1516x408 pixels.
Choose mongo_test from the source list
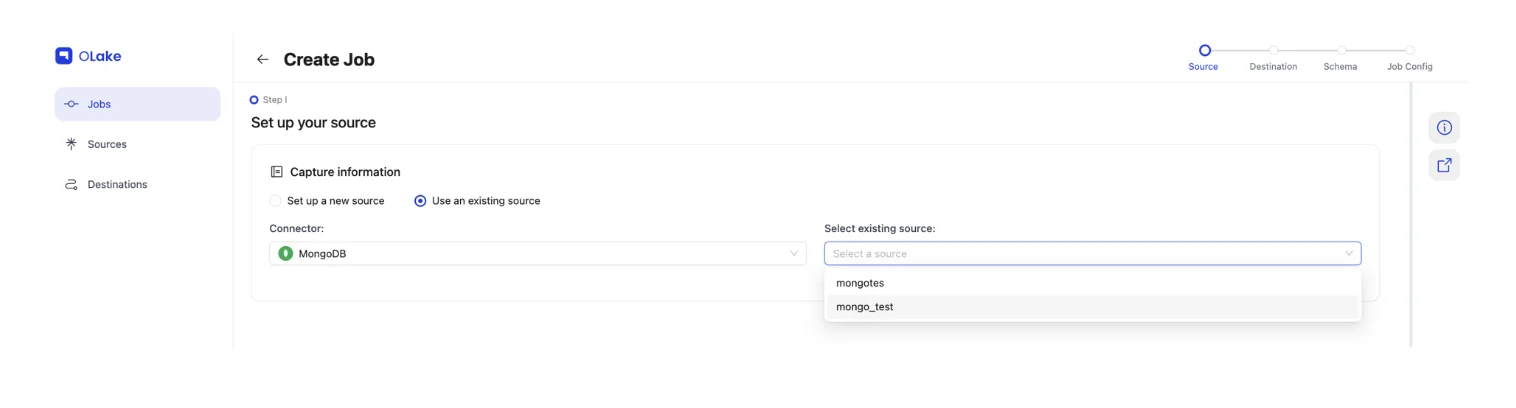[864, 307]
